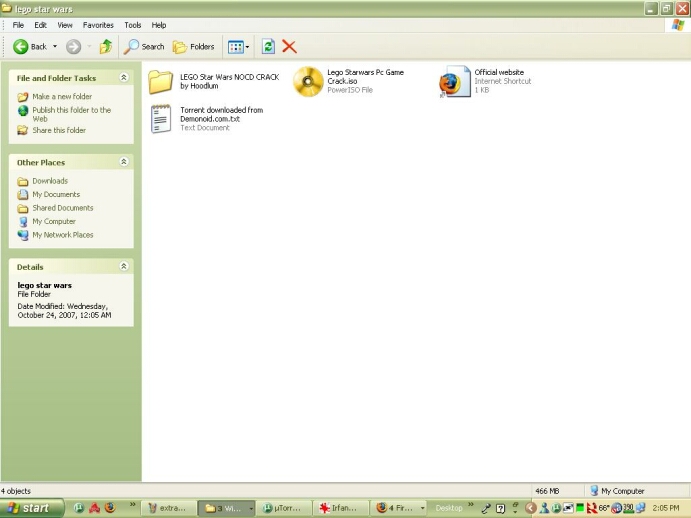Toggle the Folders tree pane
This screenshot has width=691, height=518.
click(193, 46)
